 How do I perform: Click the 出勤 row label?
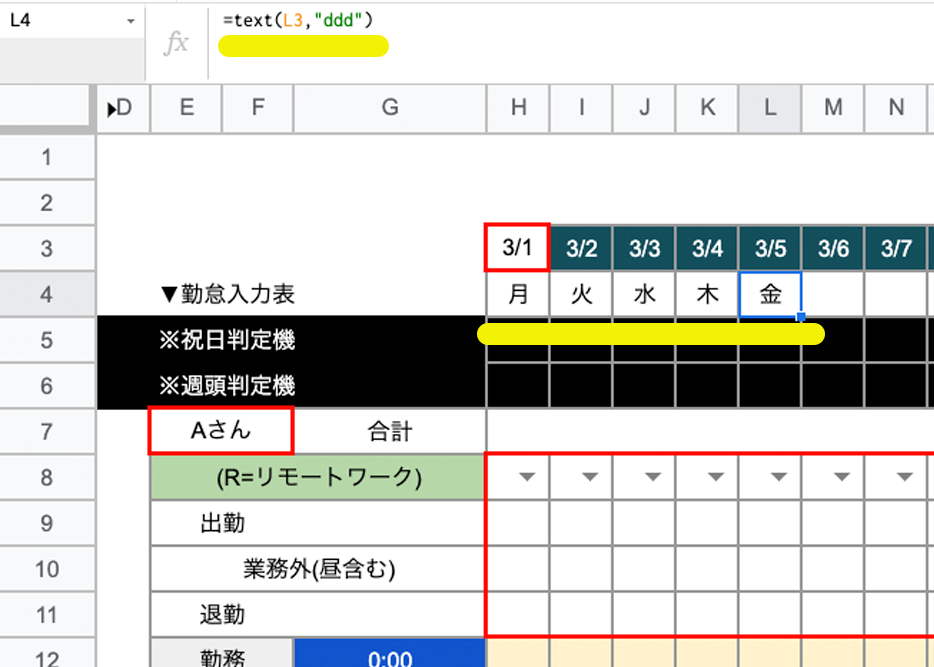point(222,523)
